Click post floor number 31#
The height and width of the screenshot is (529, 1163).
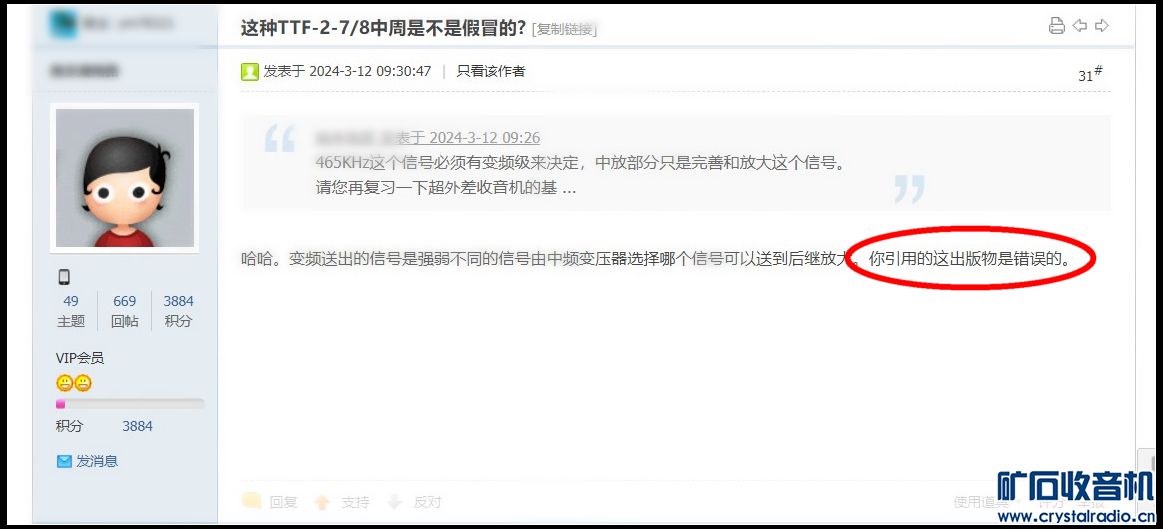click(1090, 73)
